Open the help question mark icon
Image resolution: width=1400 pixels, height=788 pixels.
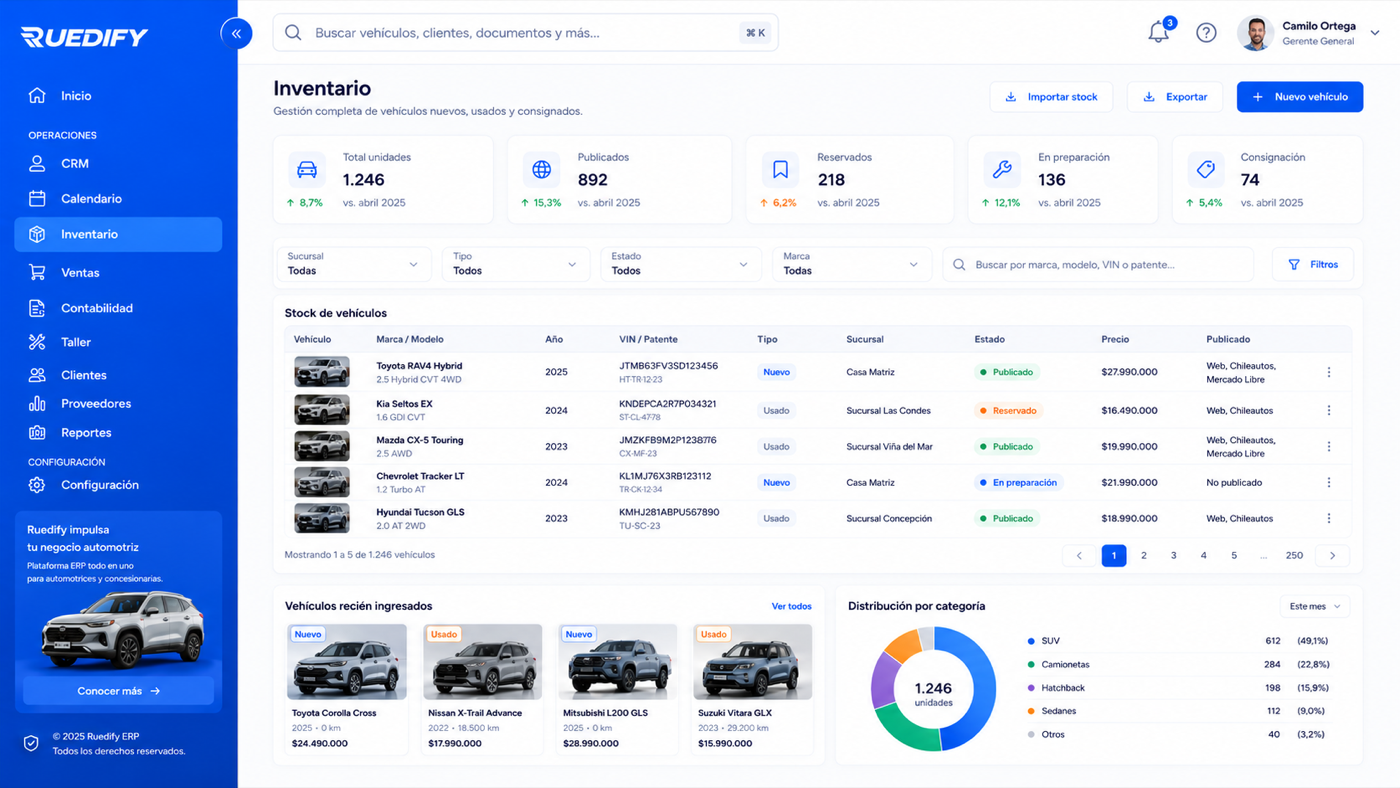[1206, 33]
